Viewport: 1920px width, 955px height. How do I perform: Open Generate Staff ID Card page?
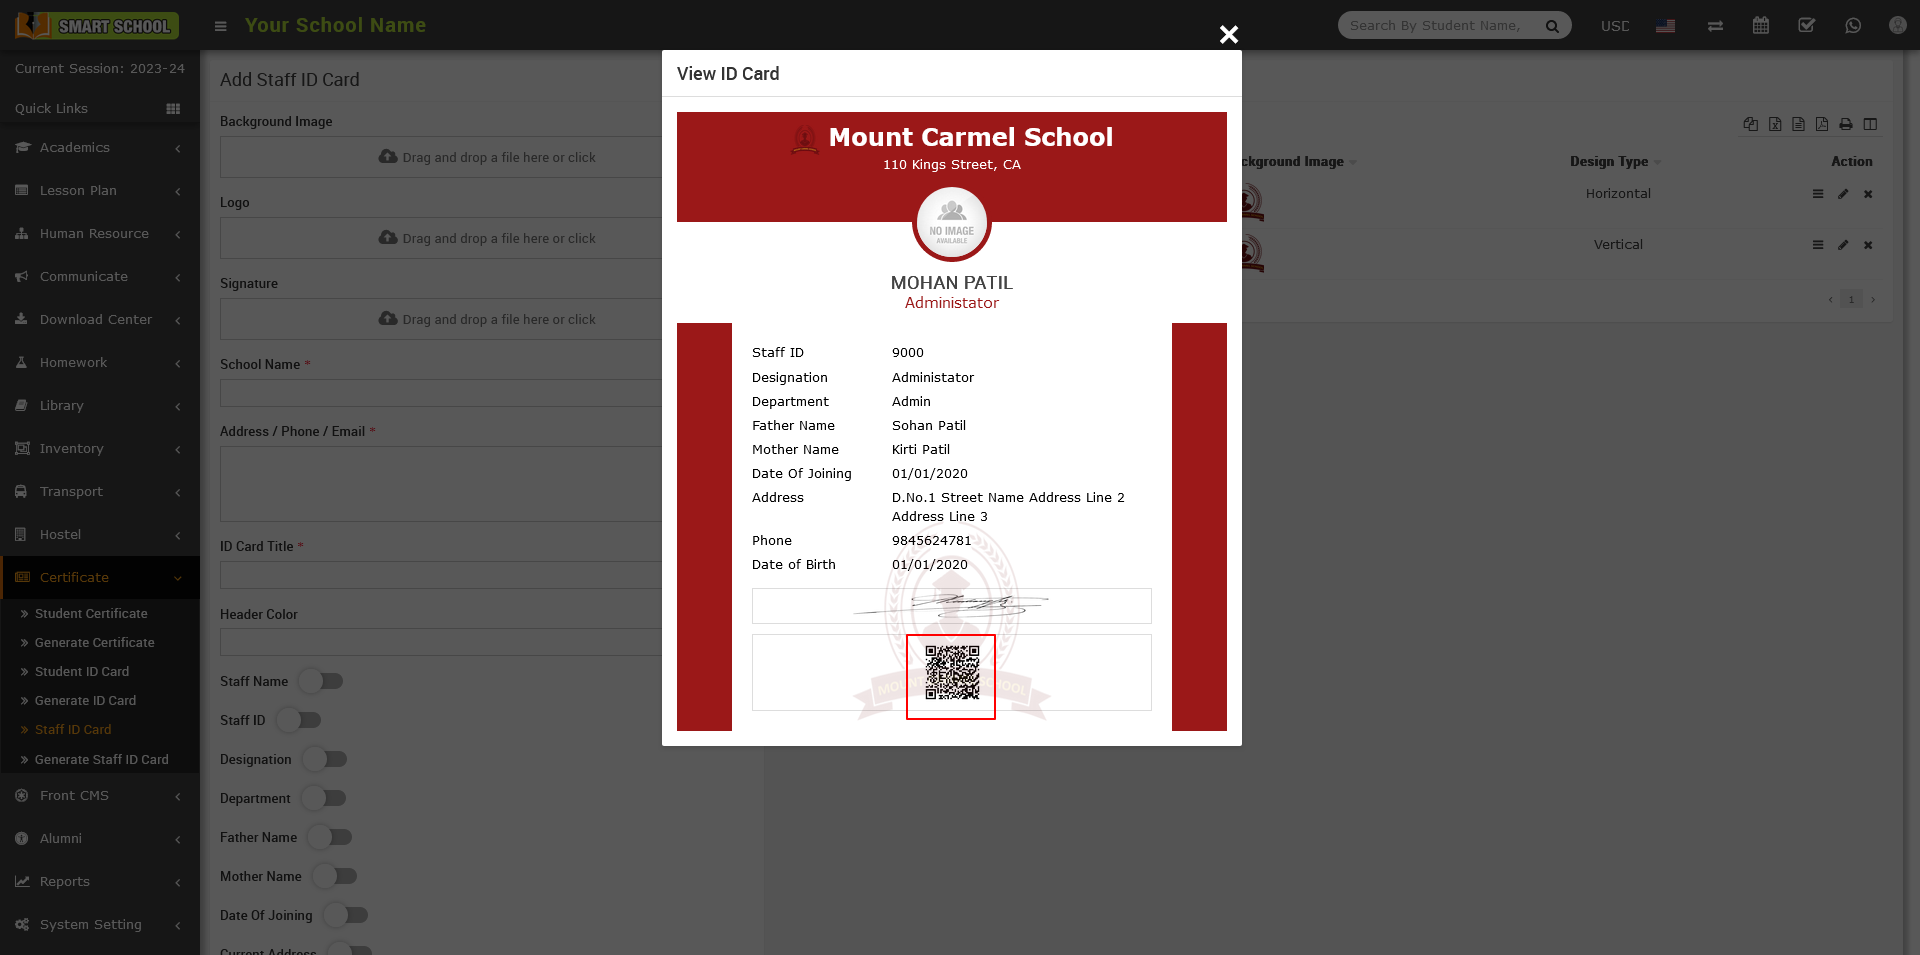pos(101,760)
